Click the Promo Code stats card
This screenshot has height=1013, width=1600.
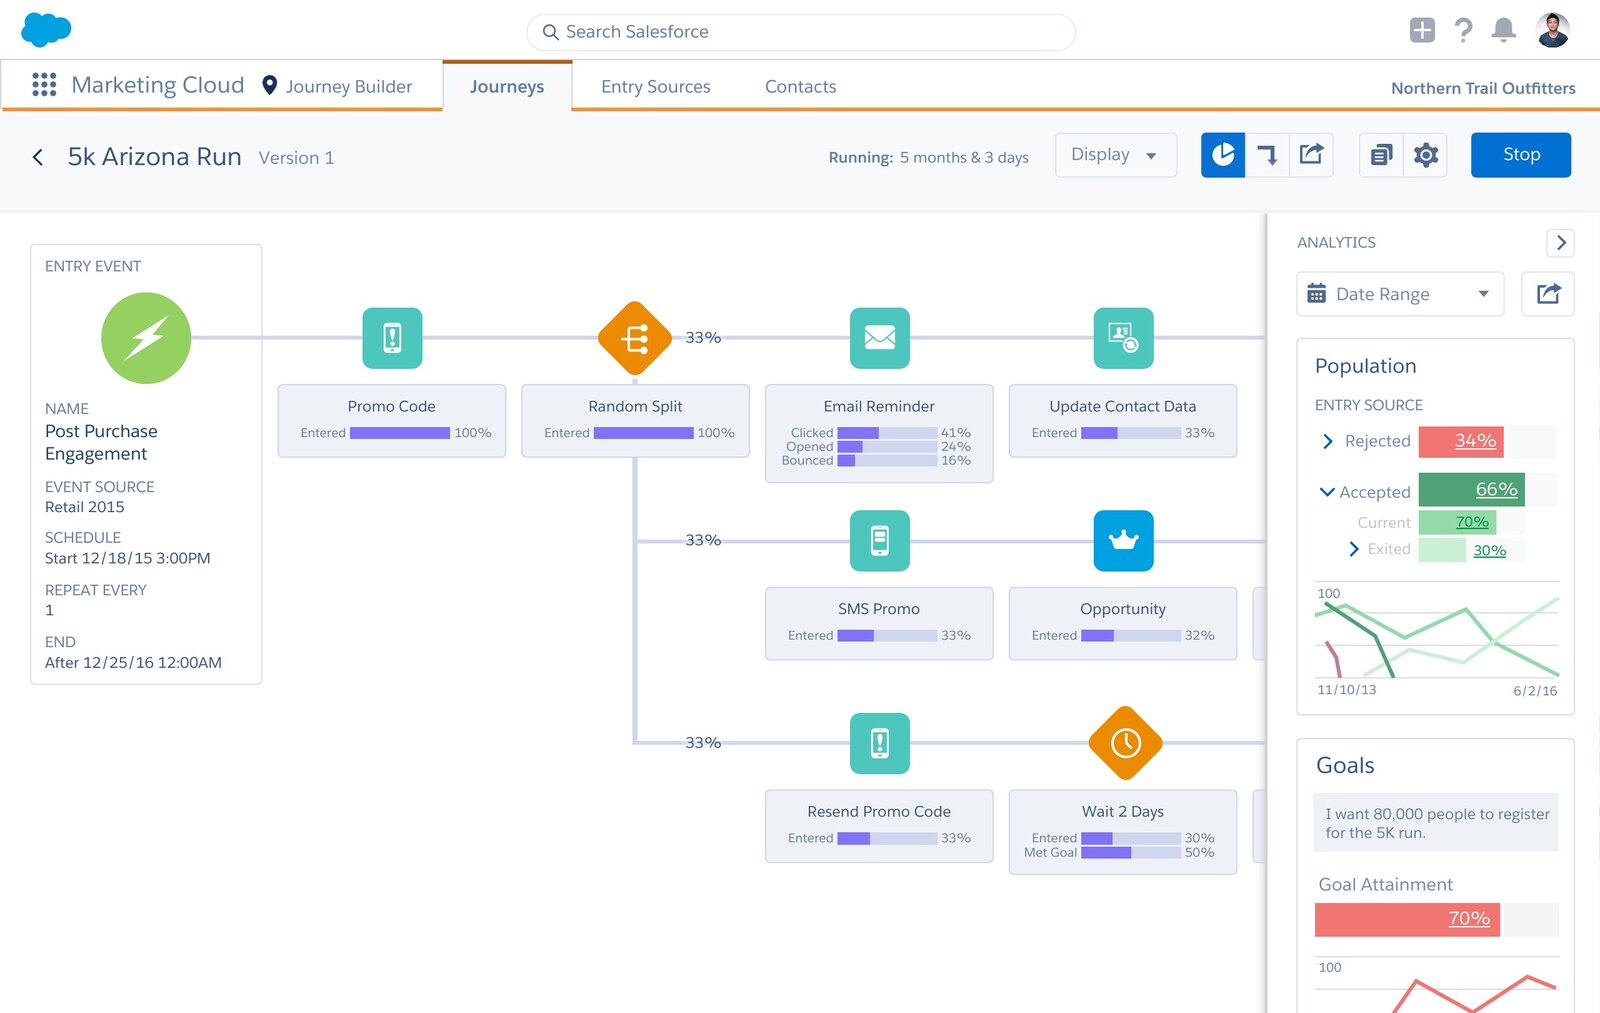click(x=392, y=421)
